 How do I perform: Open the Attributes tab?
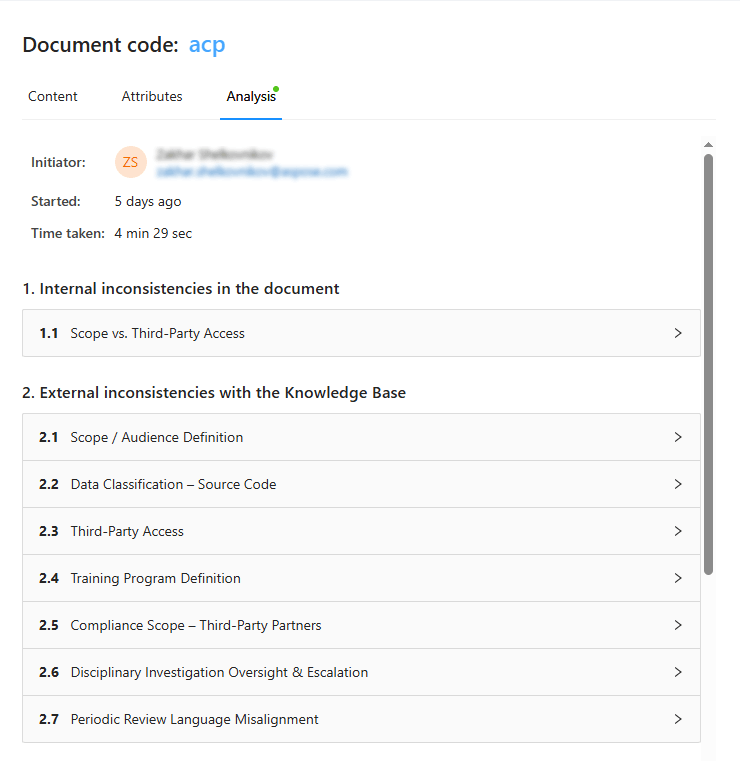pyautogui.click(x=152, y=97)
